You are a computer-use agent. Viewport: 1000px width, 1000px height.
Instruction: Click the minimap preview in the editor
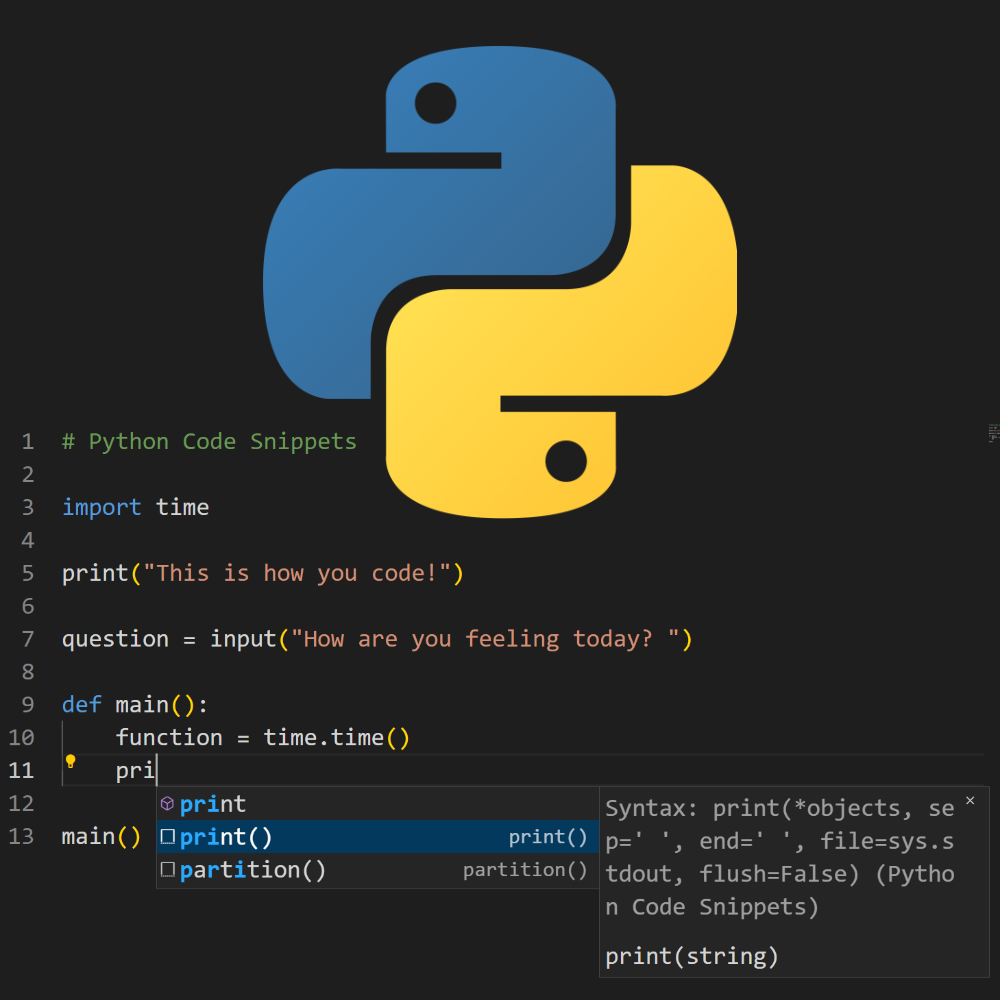click(x=993, y=433)
